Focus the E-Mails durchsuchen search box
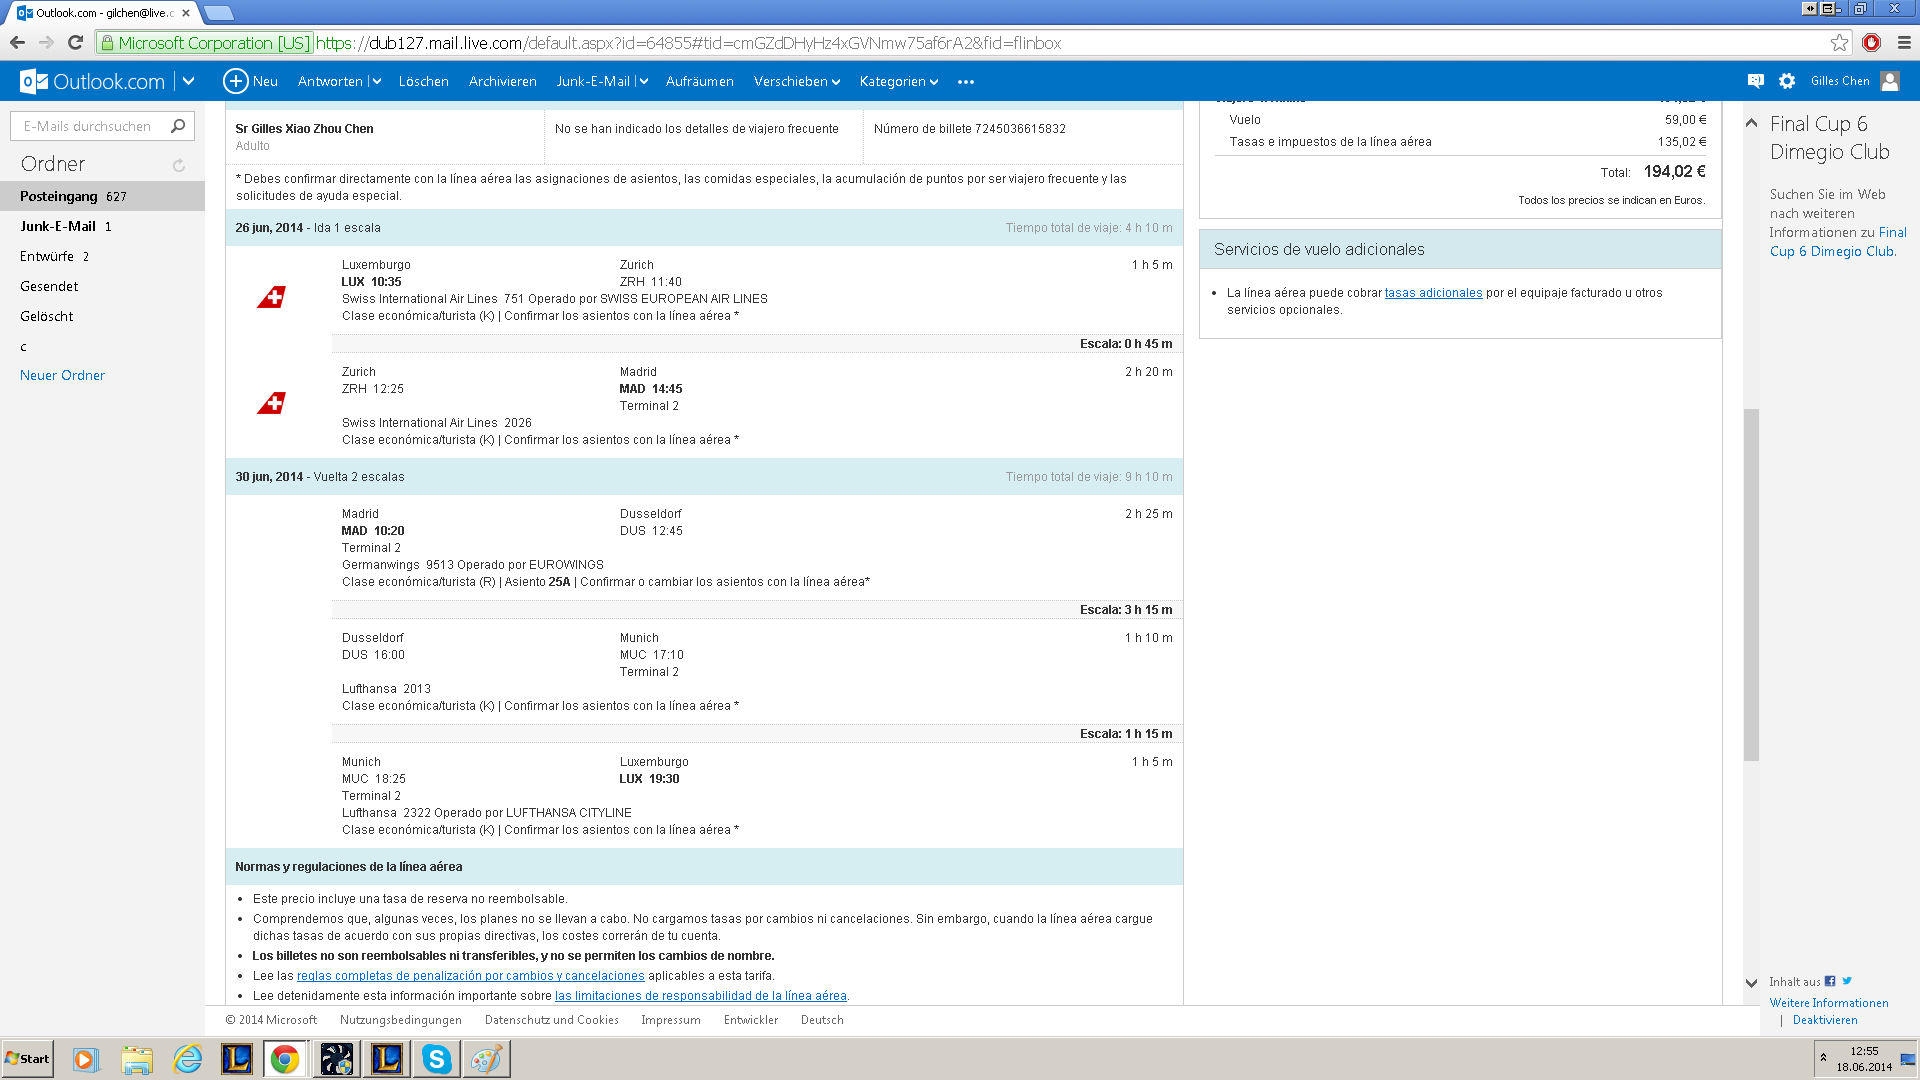Image resolution: width=1920 pixels, height=1080 pixels. tap(90, 126)
